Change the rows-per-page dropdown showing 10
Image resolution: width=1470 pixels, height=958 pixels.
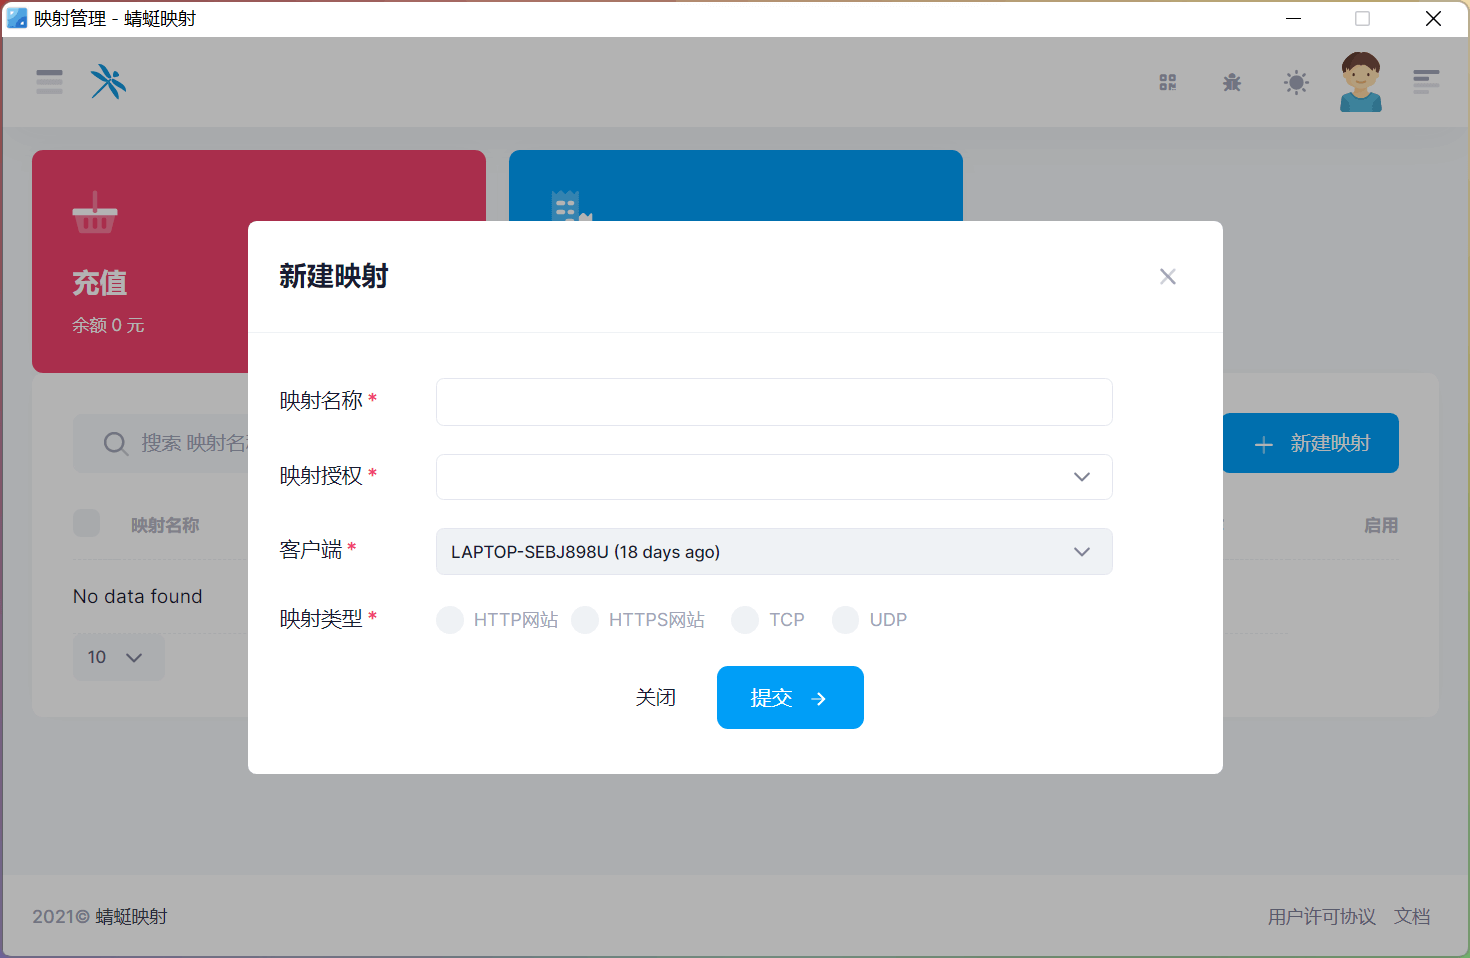[x=118, y=657]
